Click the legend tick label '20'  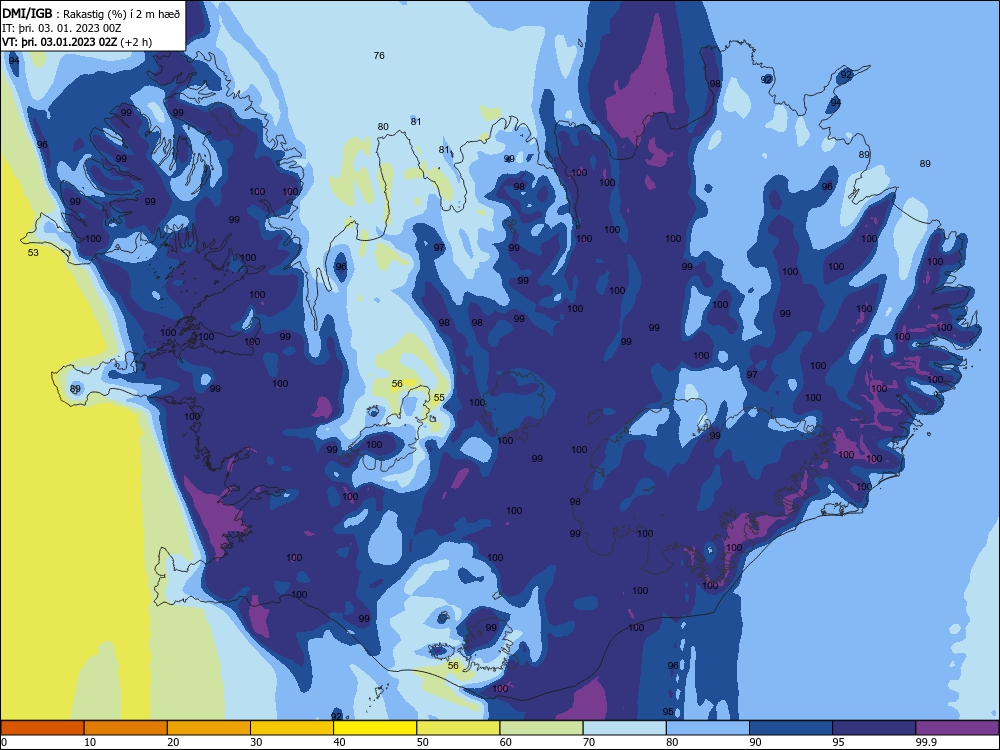(x=173, y=742)
